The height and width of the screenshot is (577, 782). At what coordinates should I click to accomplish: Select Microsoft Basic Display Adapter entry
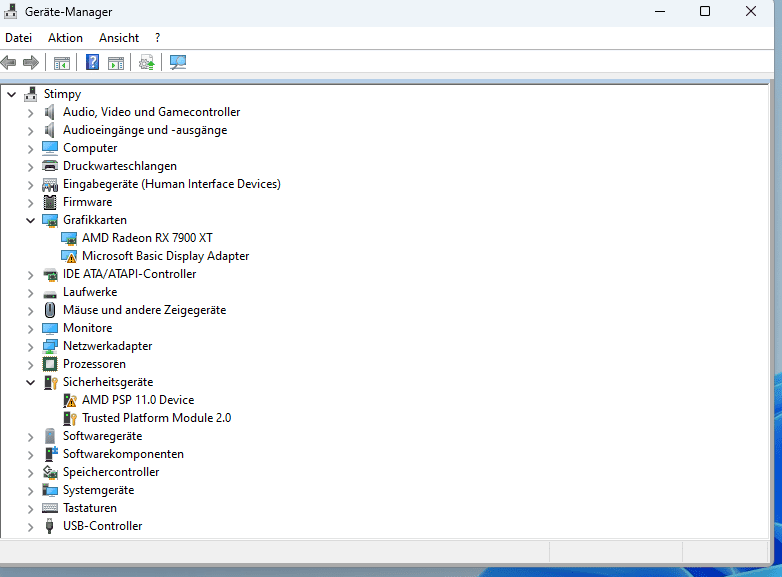(x=166, y=256)
